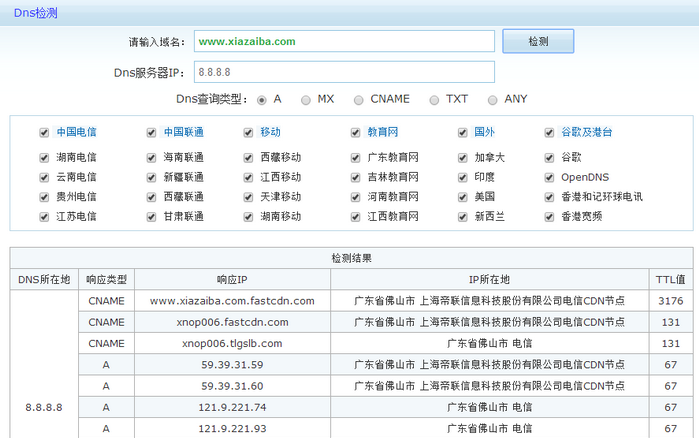699x438 pixels.
Task: Select the TXT query type radio button
Action: 434,100
